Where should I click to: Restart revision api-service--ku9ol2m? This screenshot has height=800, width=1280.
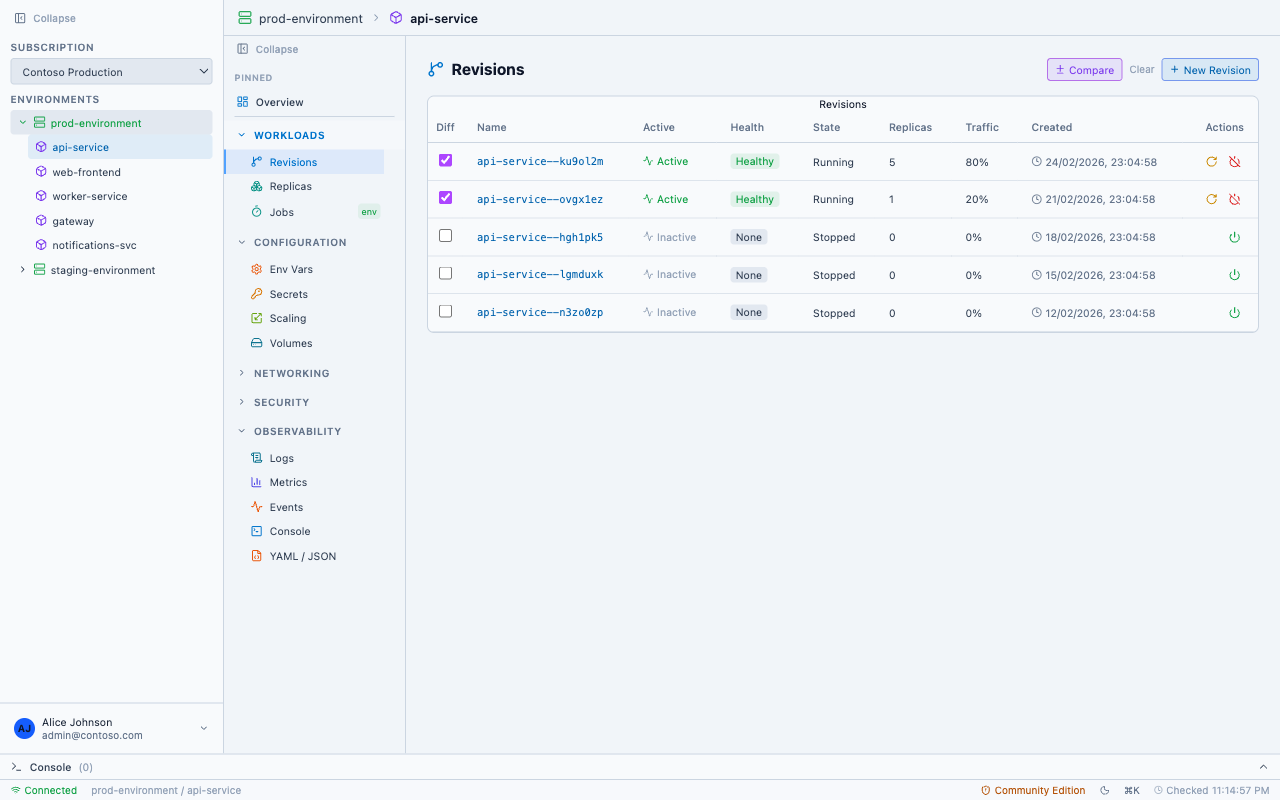pyautogui.click(x=1211, y=161)
